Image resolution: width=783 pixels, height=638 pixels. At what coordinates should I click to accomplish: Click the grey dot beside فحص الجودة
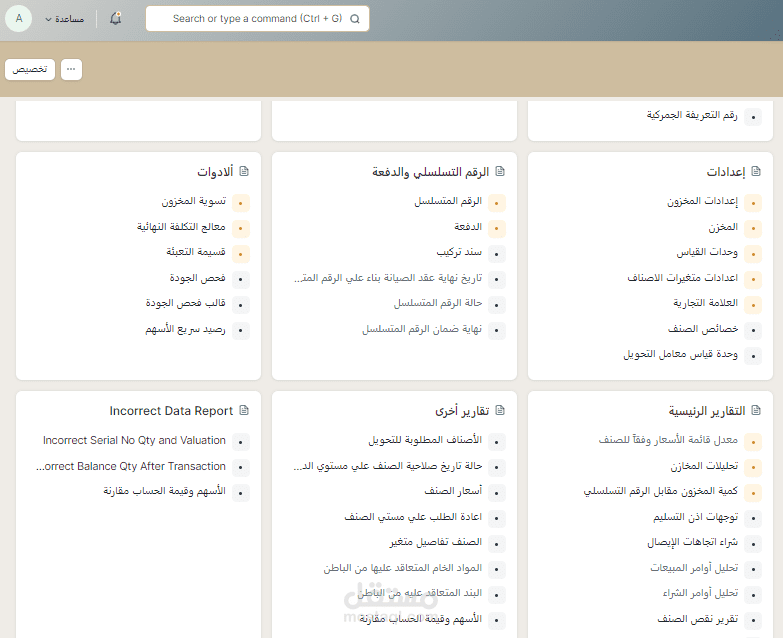coord(241,279)
